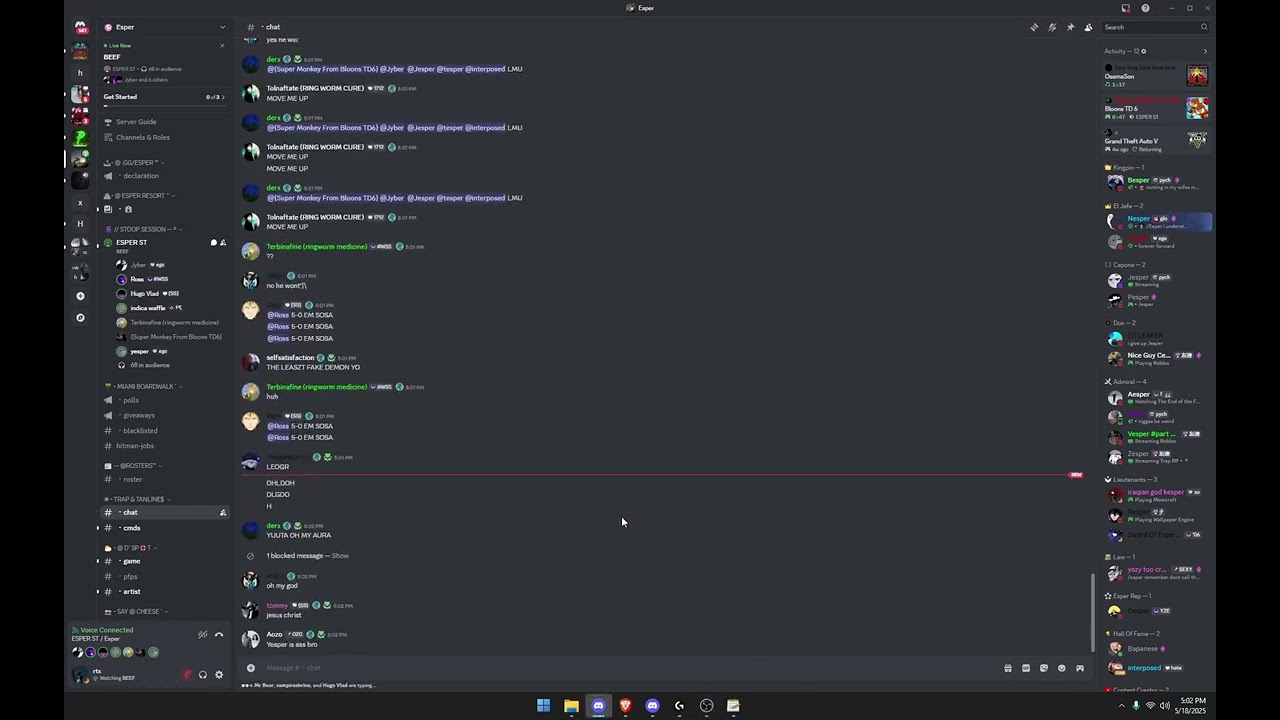The height and width of the screenshot is (720, 1280).
Task: Open the sticker picker
Action: click(1044, 668)
